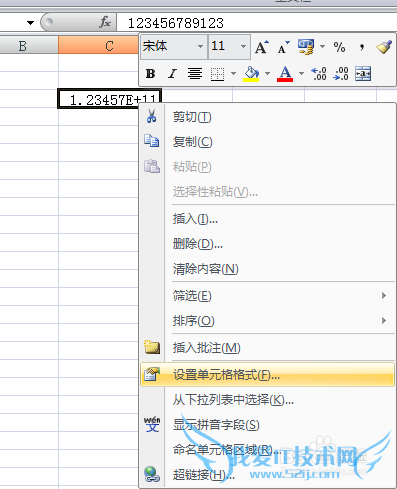Choose 复制(C) from context menu

pyautogui.click(x=267, y=142)
